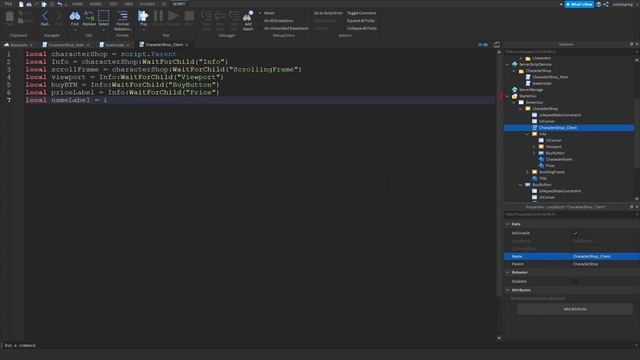Click the pop-out editor window icon
Screen dimensions: 640x360
[497, 44]
